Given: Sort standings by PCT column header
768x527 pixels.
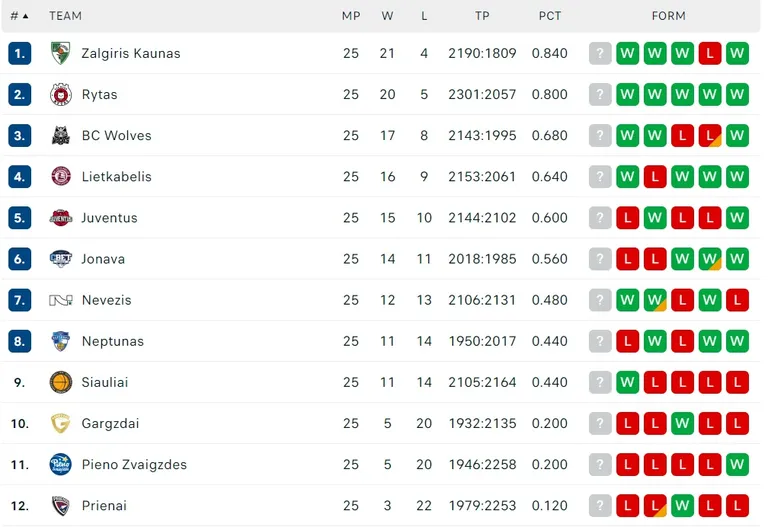Looking at the screenshot, I should [550, 16].
